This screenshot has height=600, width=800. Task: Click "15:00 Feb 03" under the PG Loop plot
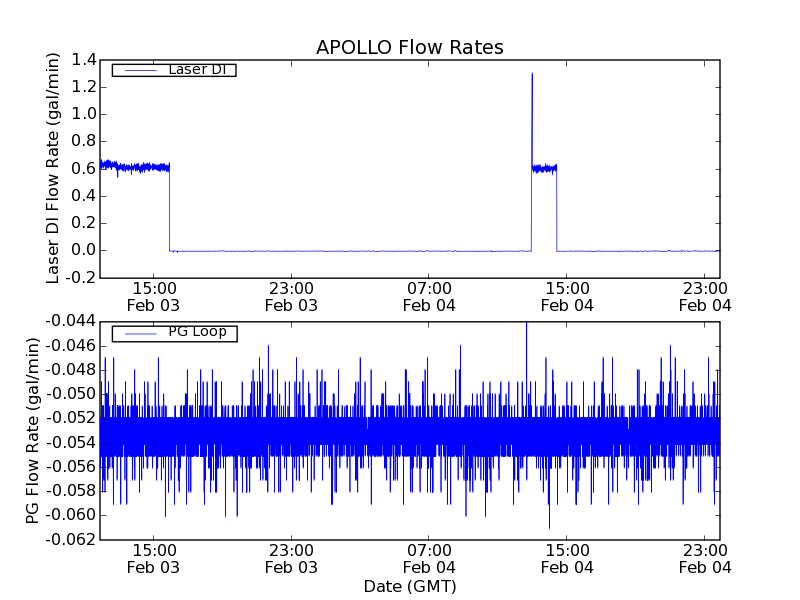pyautogui.click(x=153, y=559)
